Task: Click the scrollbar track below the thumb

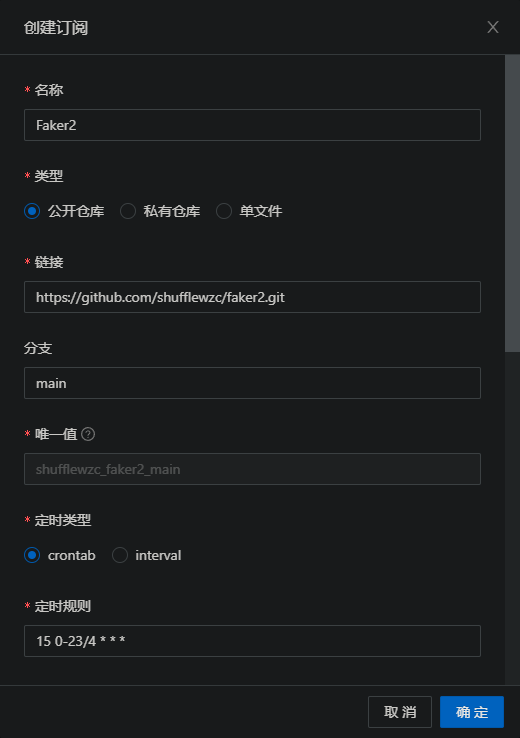Action: (512, 518)
